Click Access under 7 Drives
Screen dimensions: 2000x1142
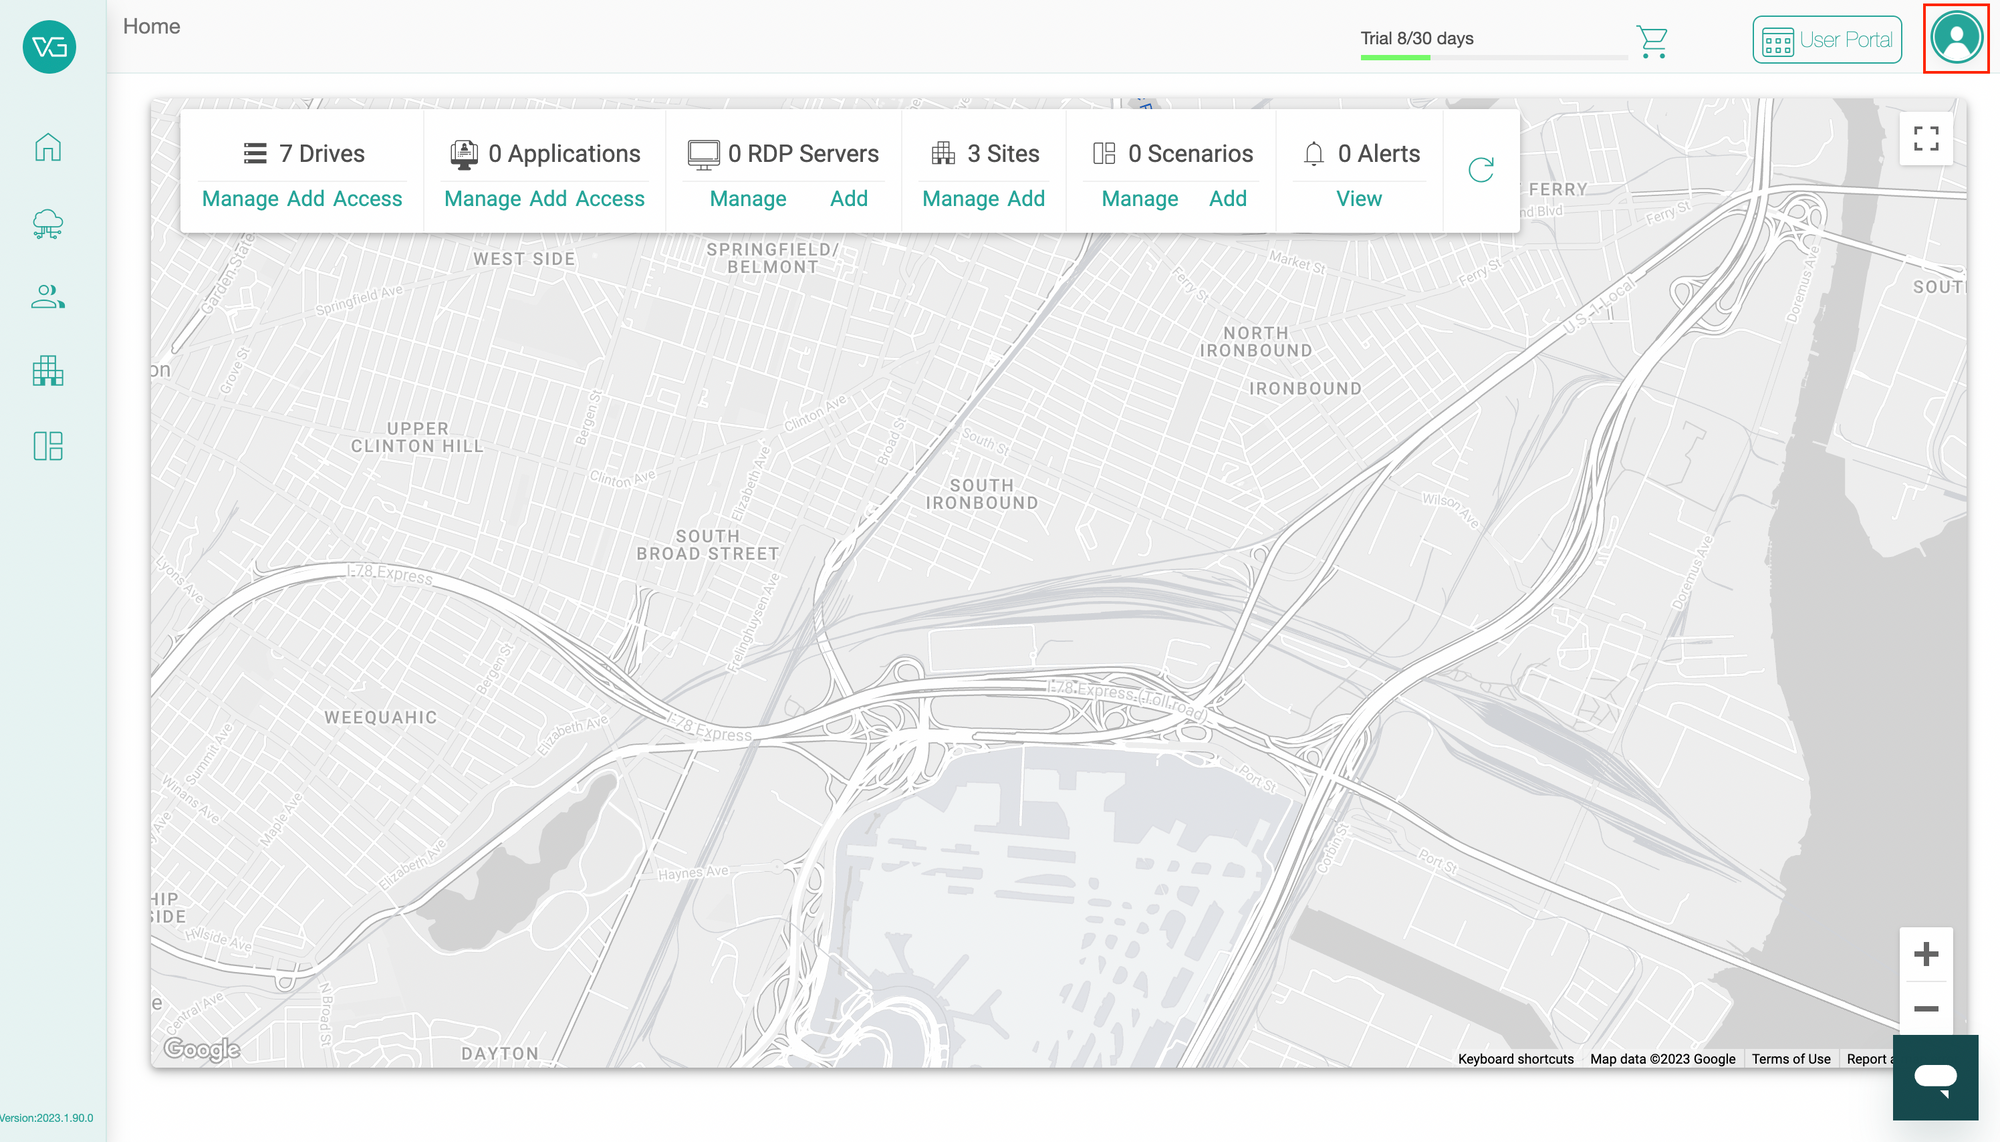[368, 199]
